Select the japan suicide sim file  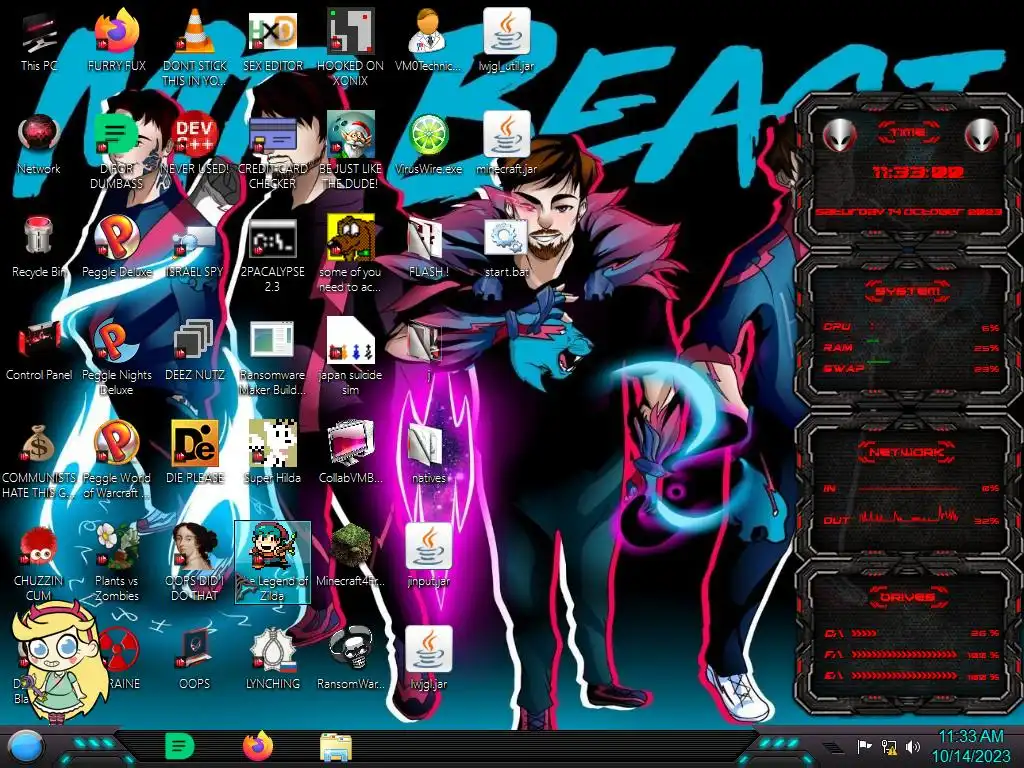pyautogui.click(x=350, y=358)
